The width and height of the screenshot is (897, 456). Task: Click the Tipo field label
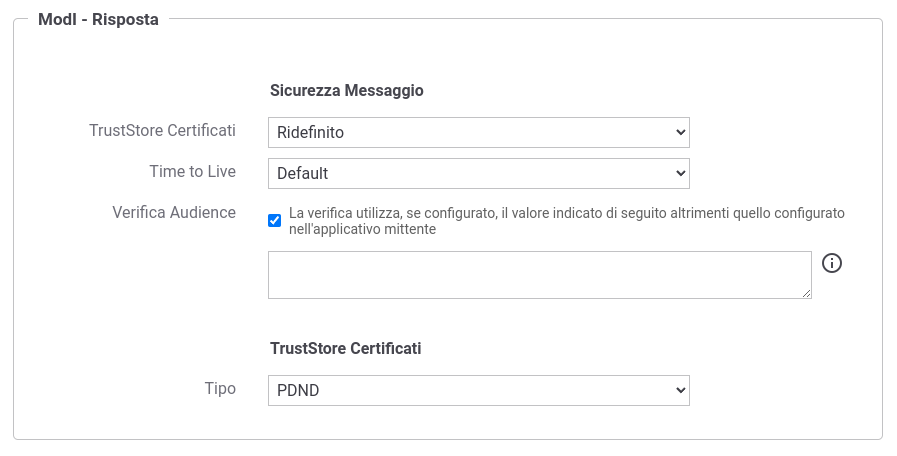(220, 388)
